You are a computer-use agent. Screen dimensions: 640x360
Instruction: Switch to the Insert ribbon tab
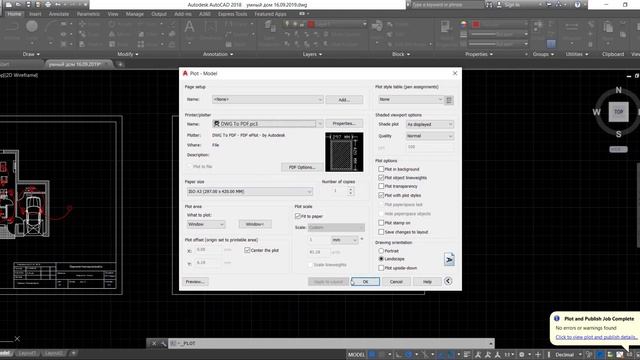pos(35,14)
